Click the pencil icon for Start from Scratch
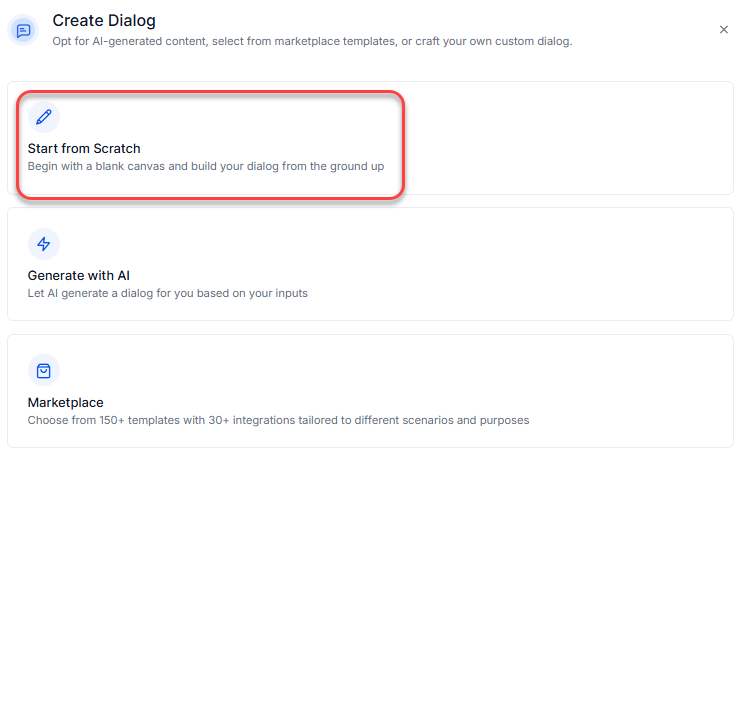Image resolution: width=739 pixels, height=707 pixels. [43, 117]
